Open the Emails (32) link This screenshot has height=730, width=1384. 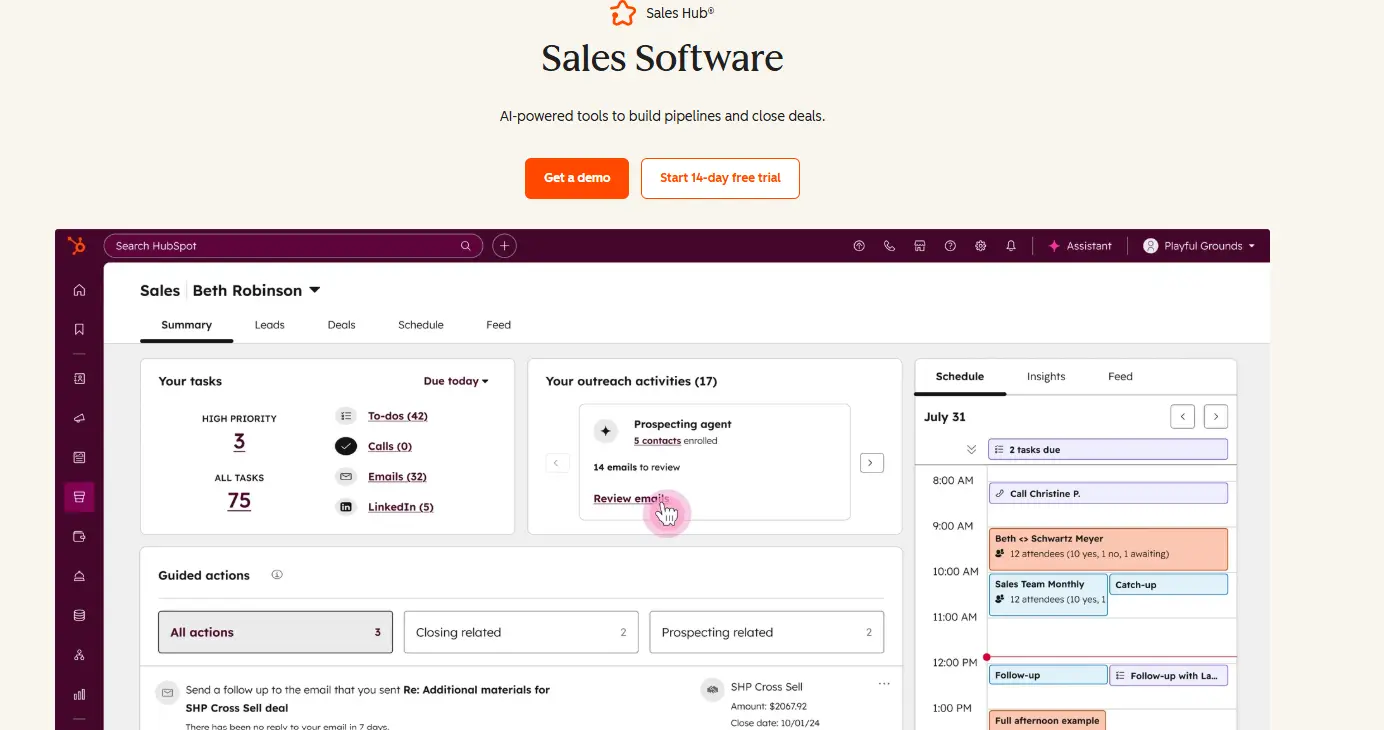point(397,477)
